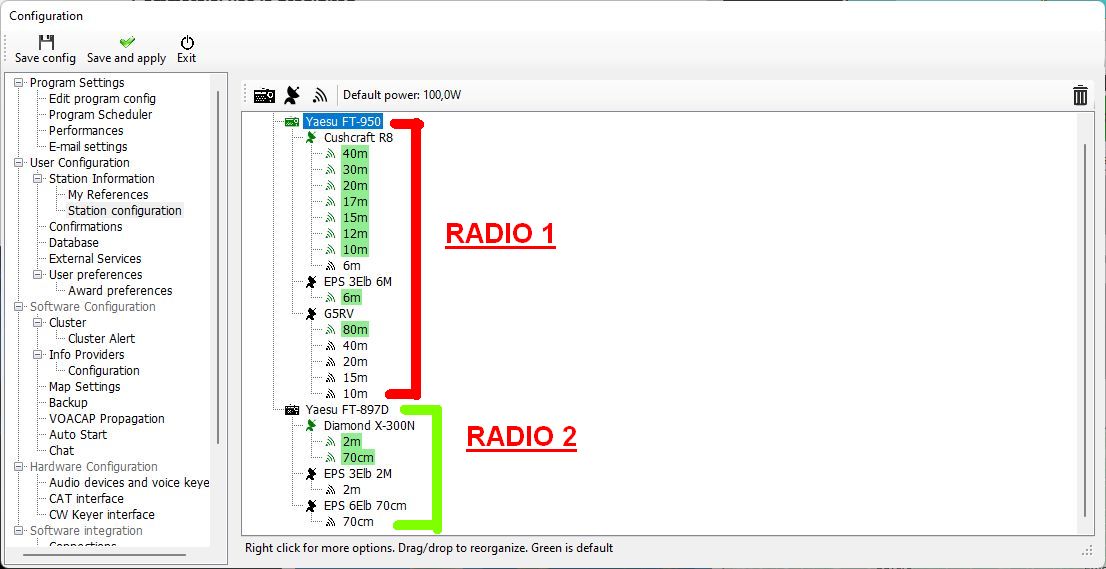Open Audio devices and voice keyer settings
The image size is (1106, 569).
(x=129, y=483)
